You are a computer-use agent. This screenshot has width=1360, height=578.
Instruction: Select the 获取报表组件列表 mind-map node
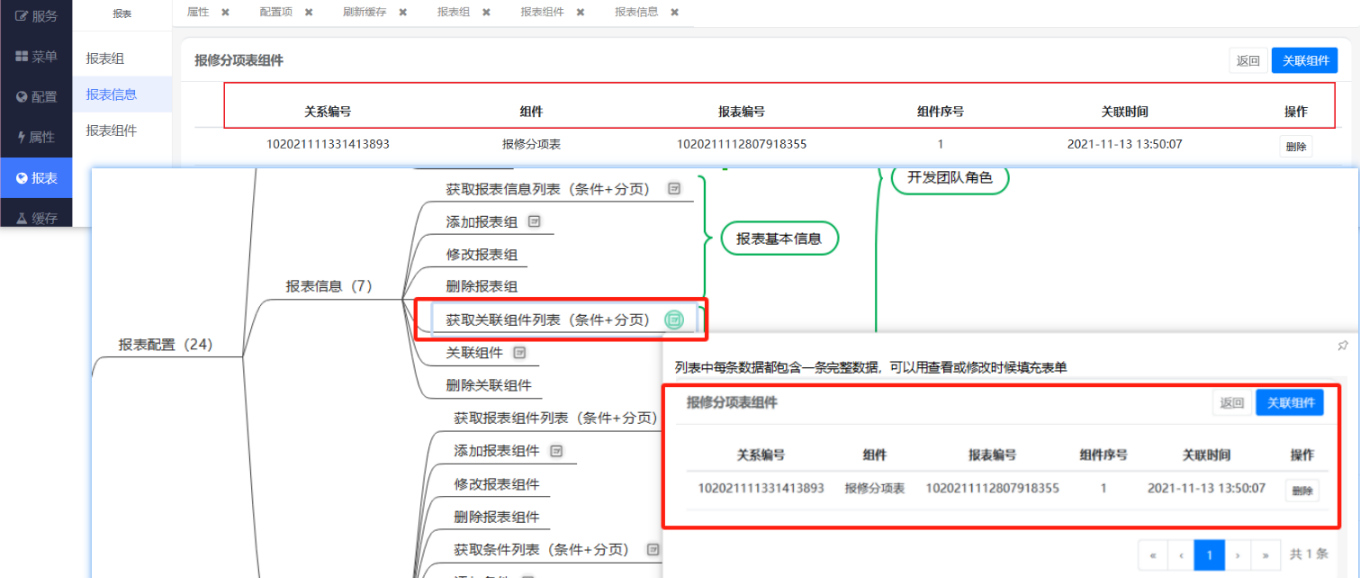pyautogui.click(x=556, y=418)
